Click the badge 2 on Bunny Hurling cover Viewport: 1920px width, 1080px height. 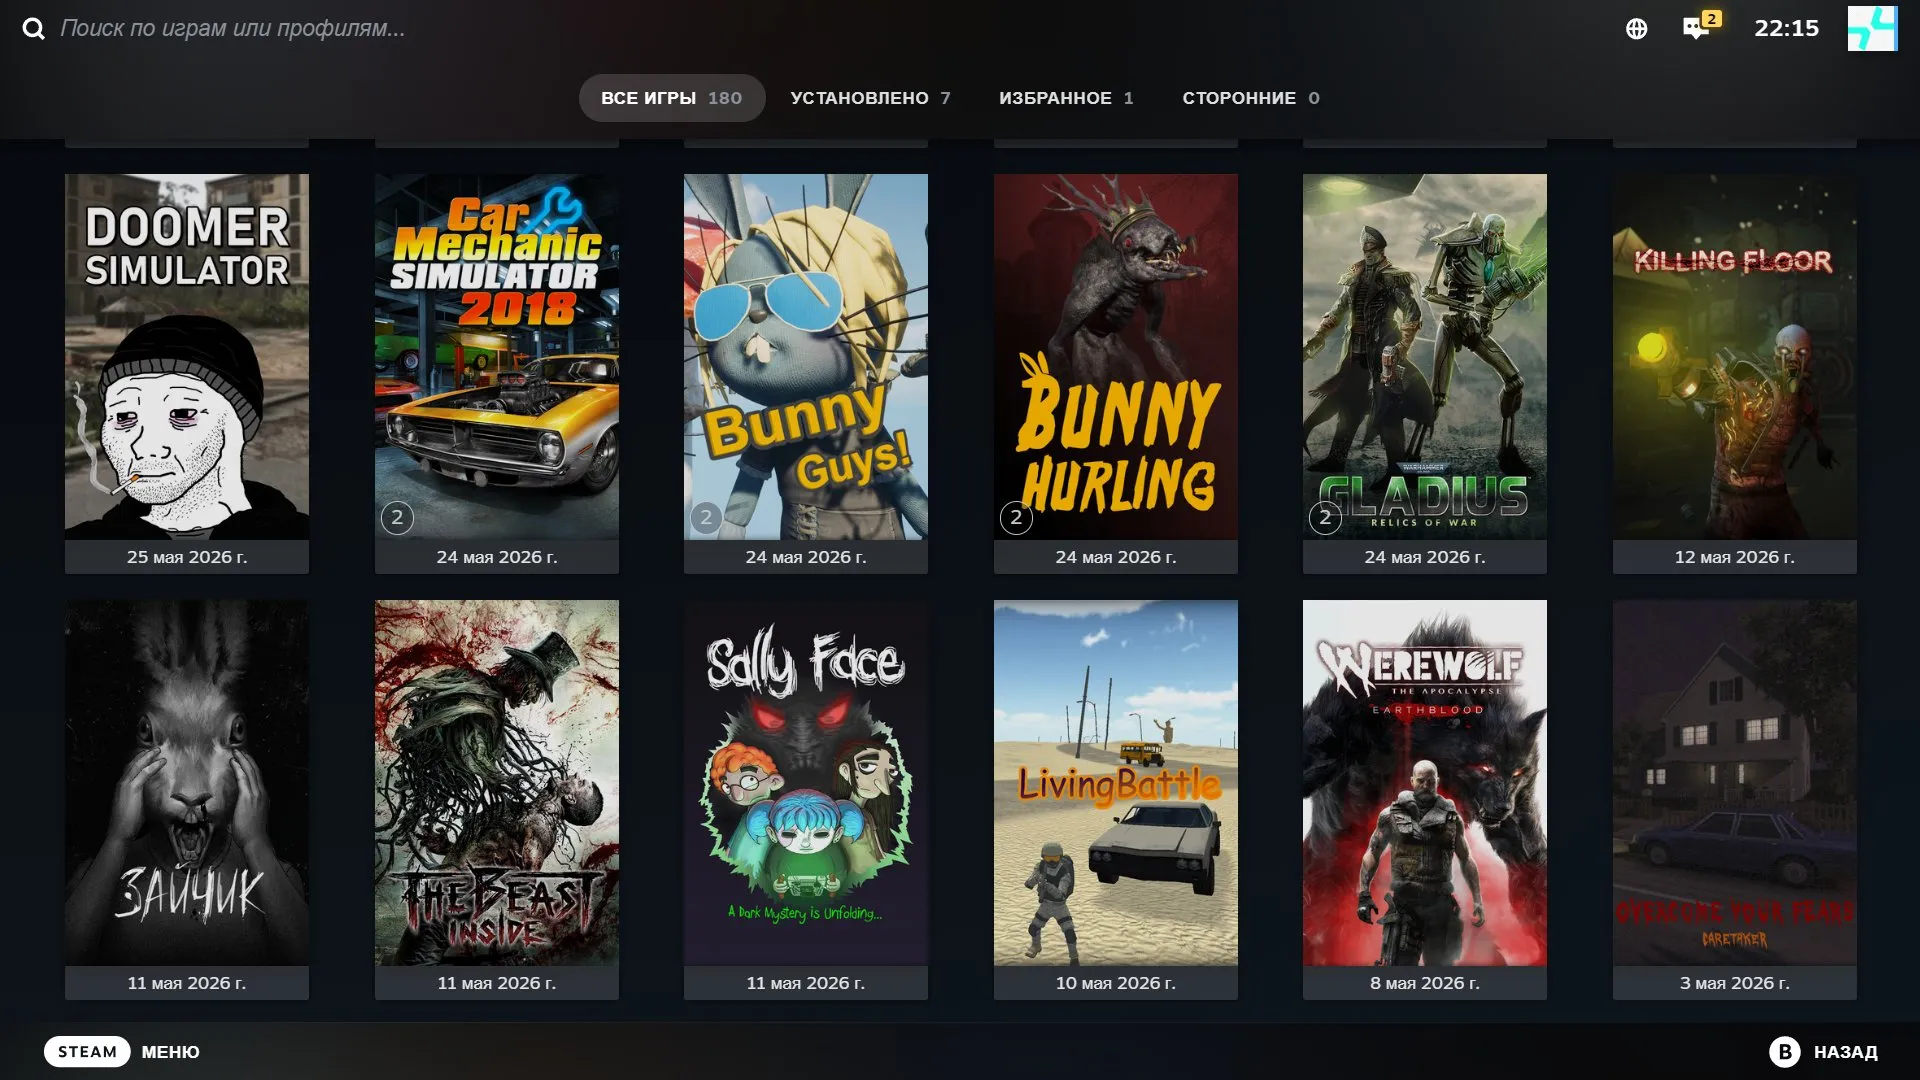point(1016,518)
